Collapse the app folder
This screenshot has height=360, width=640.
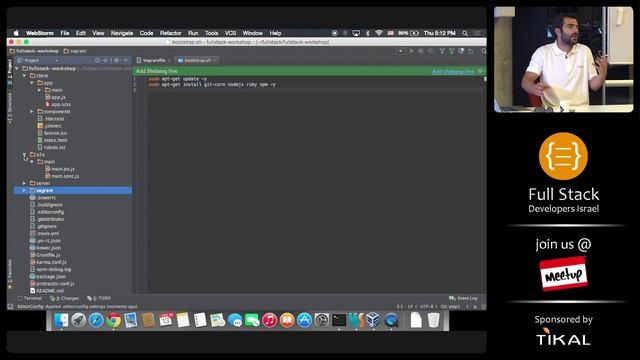coord(32,83)
